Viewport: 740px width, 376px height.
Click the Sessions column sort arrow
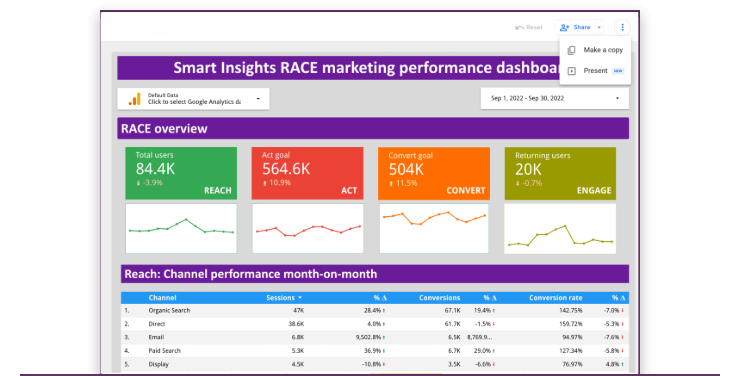(x=300, y=298)
